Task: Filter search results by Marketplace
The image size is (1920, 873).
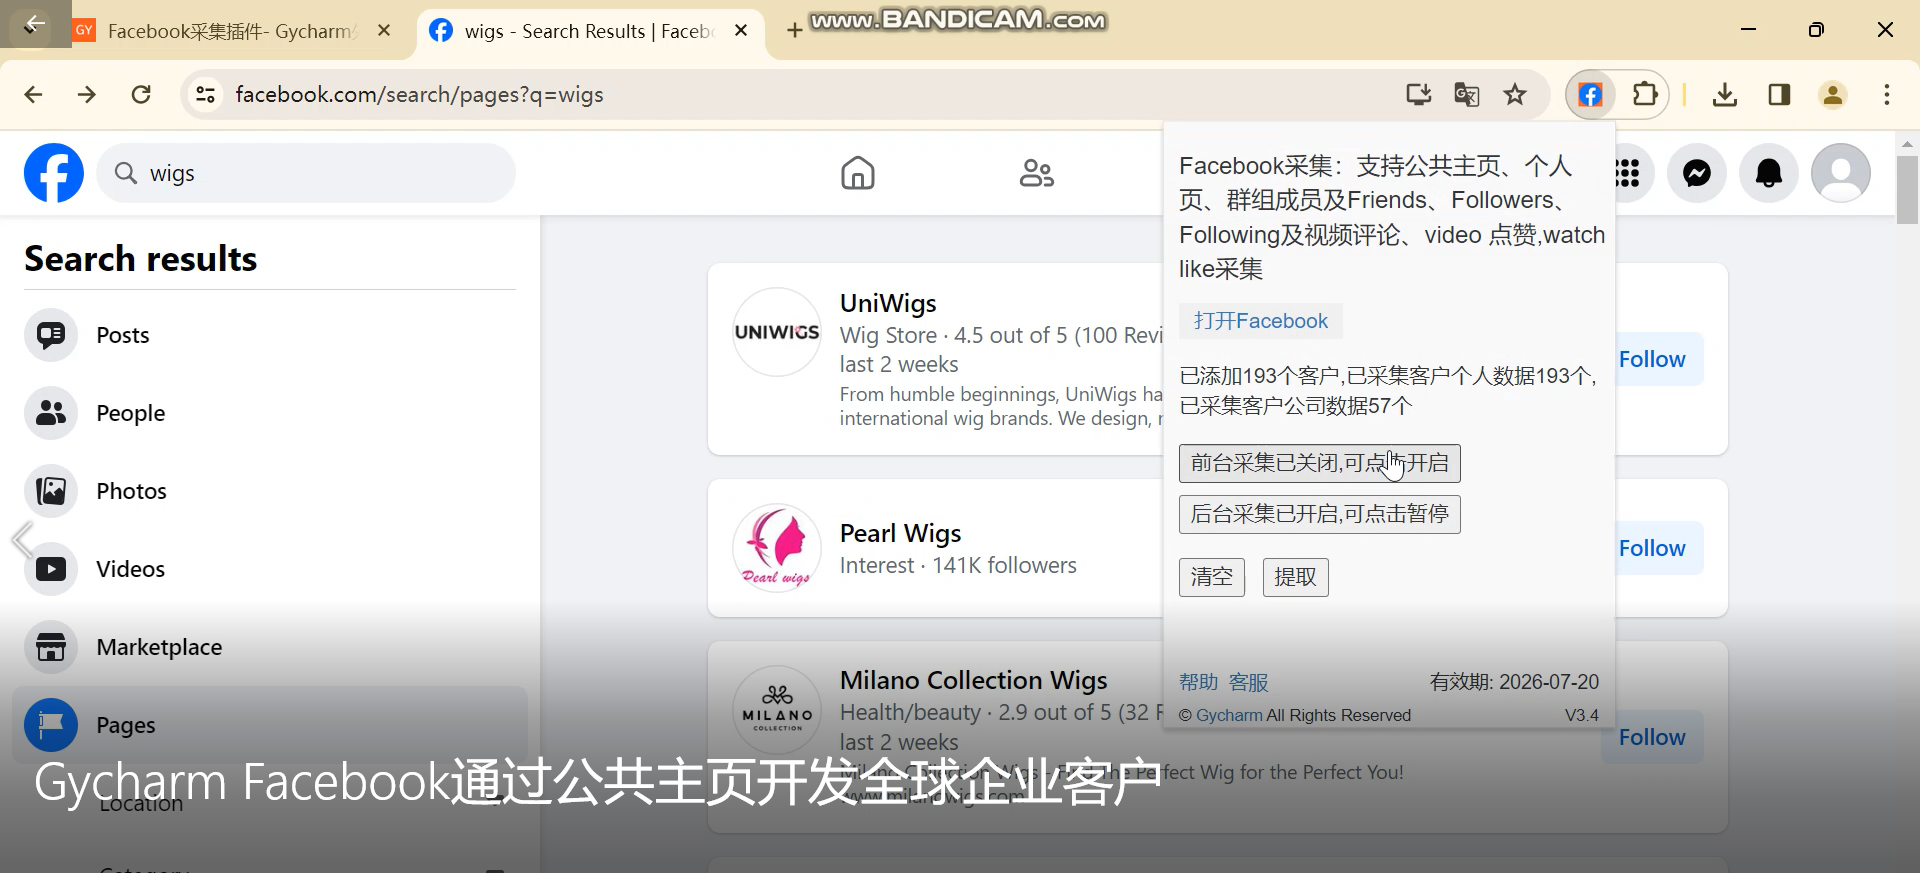Action: click(270, 647)
